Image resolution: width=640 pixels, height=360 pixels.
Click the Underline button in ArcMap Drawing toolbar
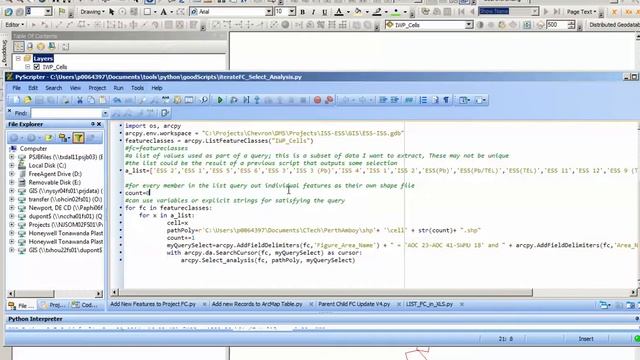(x=324, y=12)
